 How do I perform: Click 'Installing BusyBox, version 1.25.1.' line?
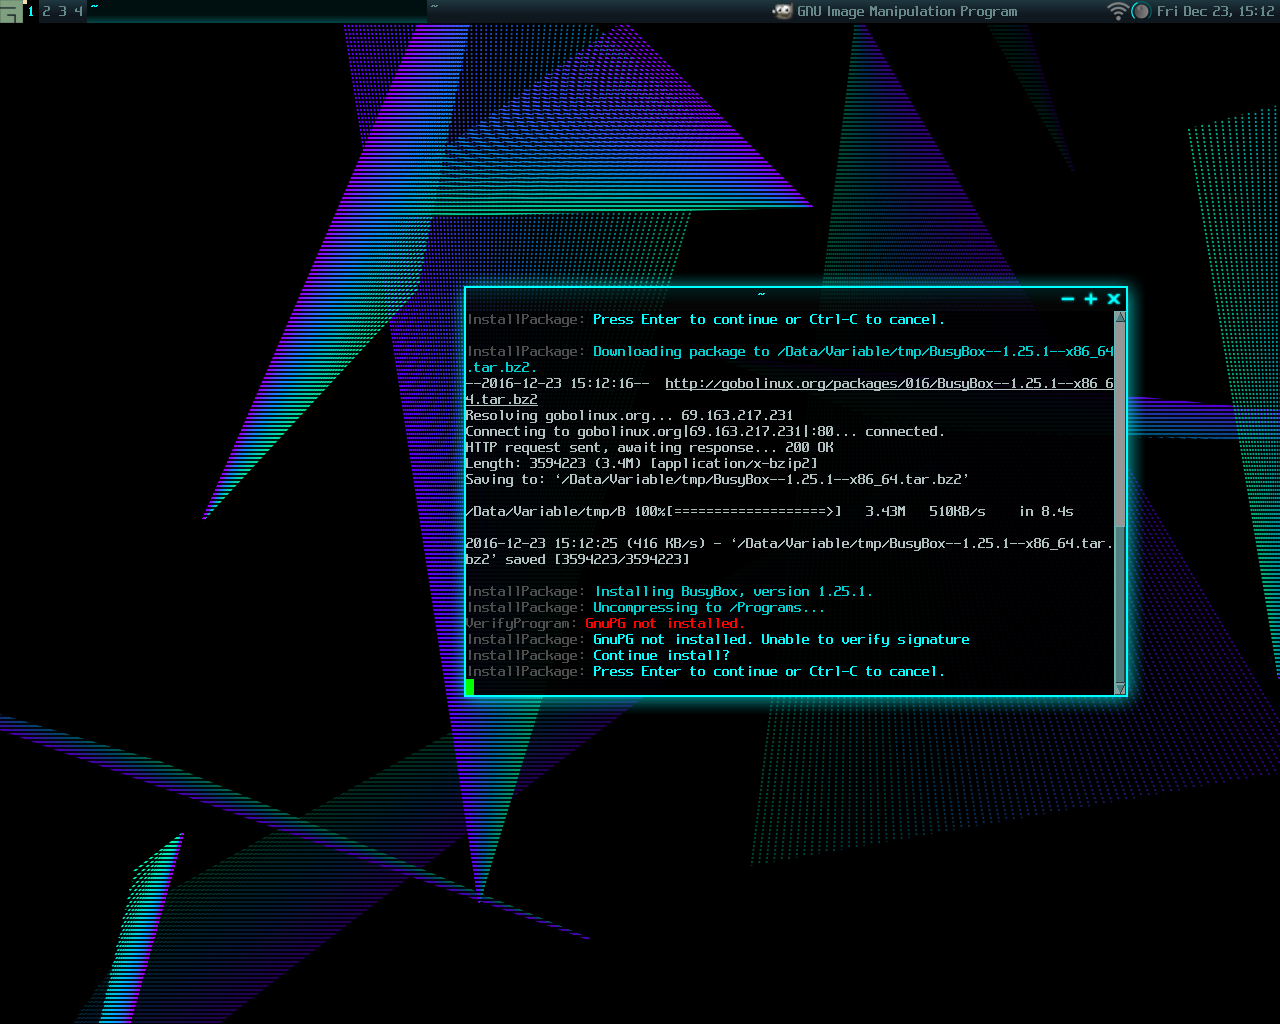(x=733, y=592)
